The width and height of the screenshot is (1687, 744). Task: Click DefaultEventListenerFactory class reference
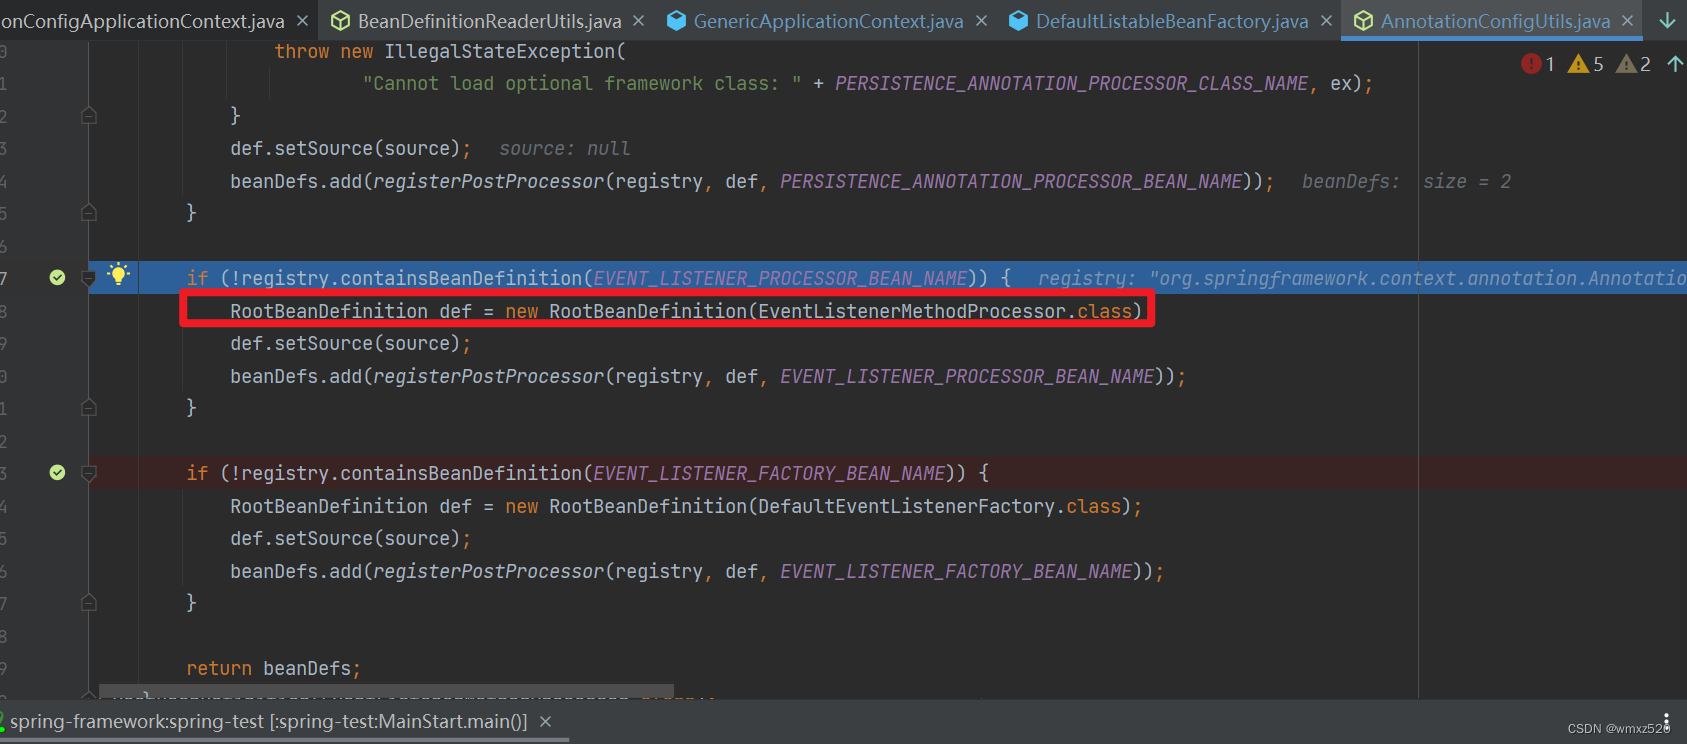pyautogui.click(x=906, y=507)
